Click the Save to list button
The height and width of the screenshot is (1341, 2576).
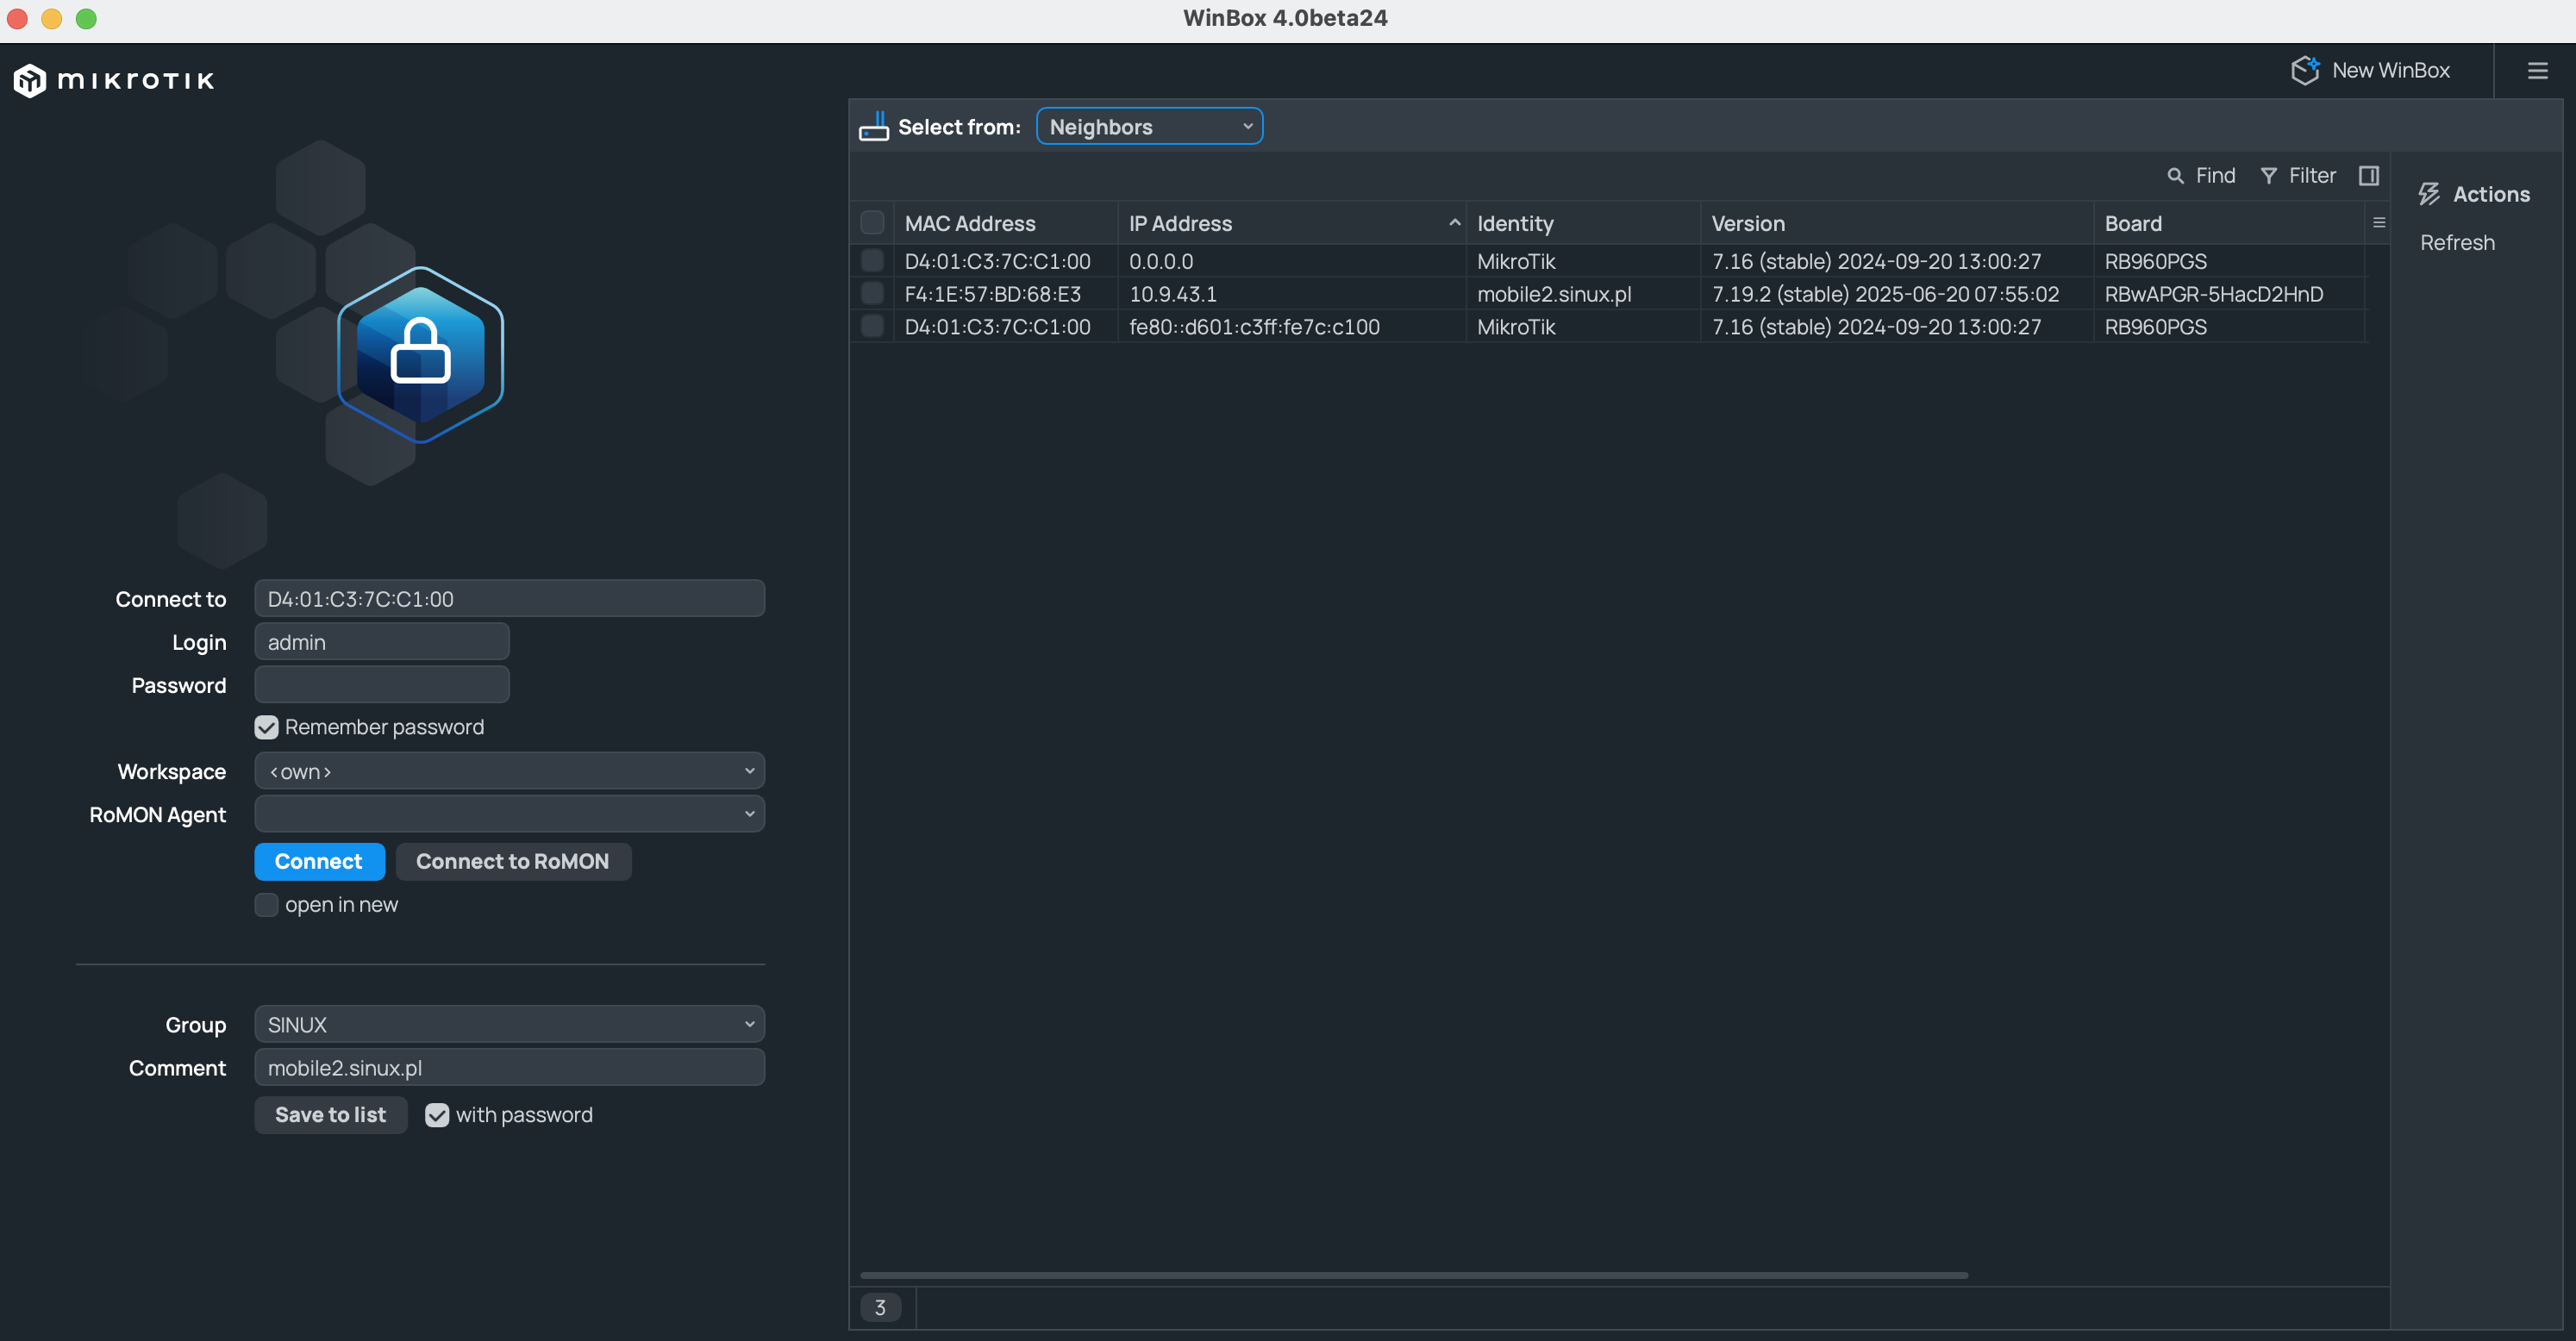point(331,1114)
